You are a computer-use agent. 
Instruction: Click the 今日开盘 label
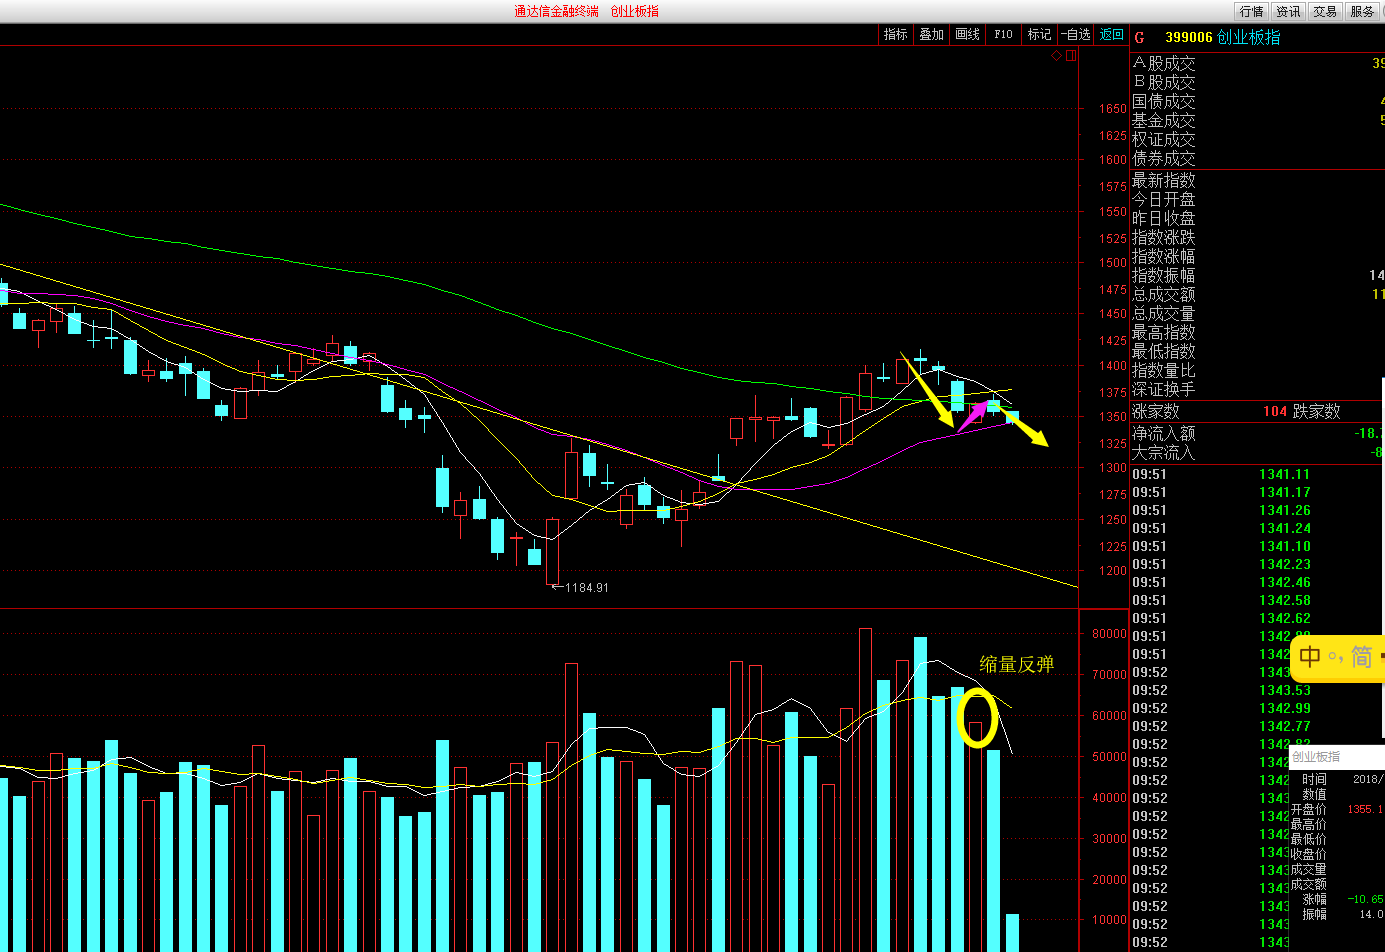pyautogui.click(x=1164, y=199)
